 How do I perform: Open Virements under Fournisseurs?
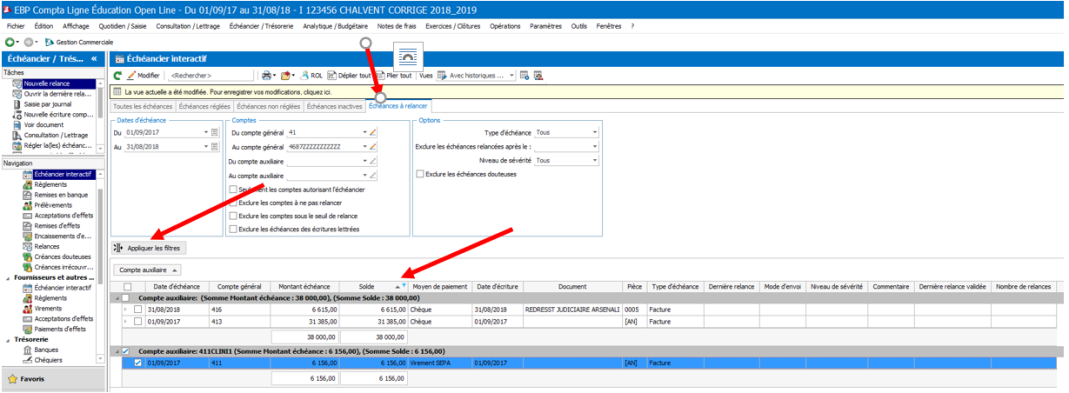click(47, 308)
